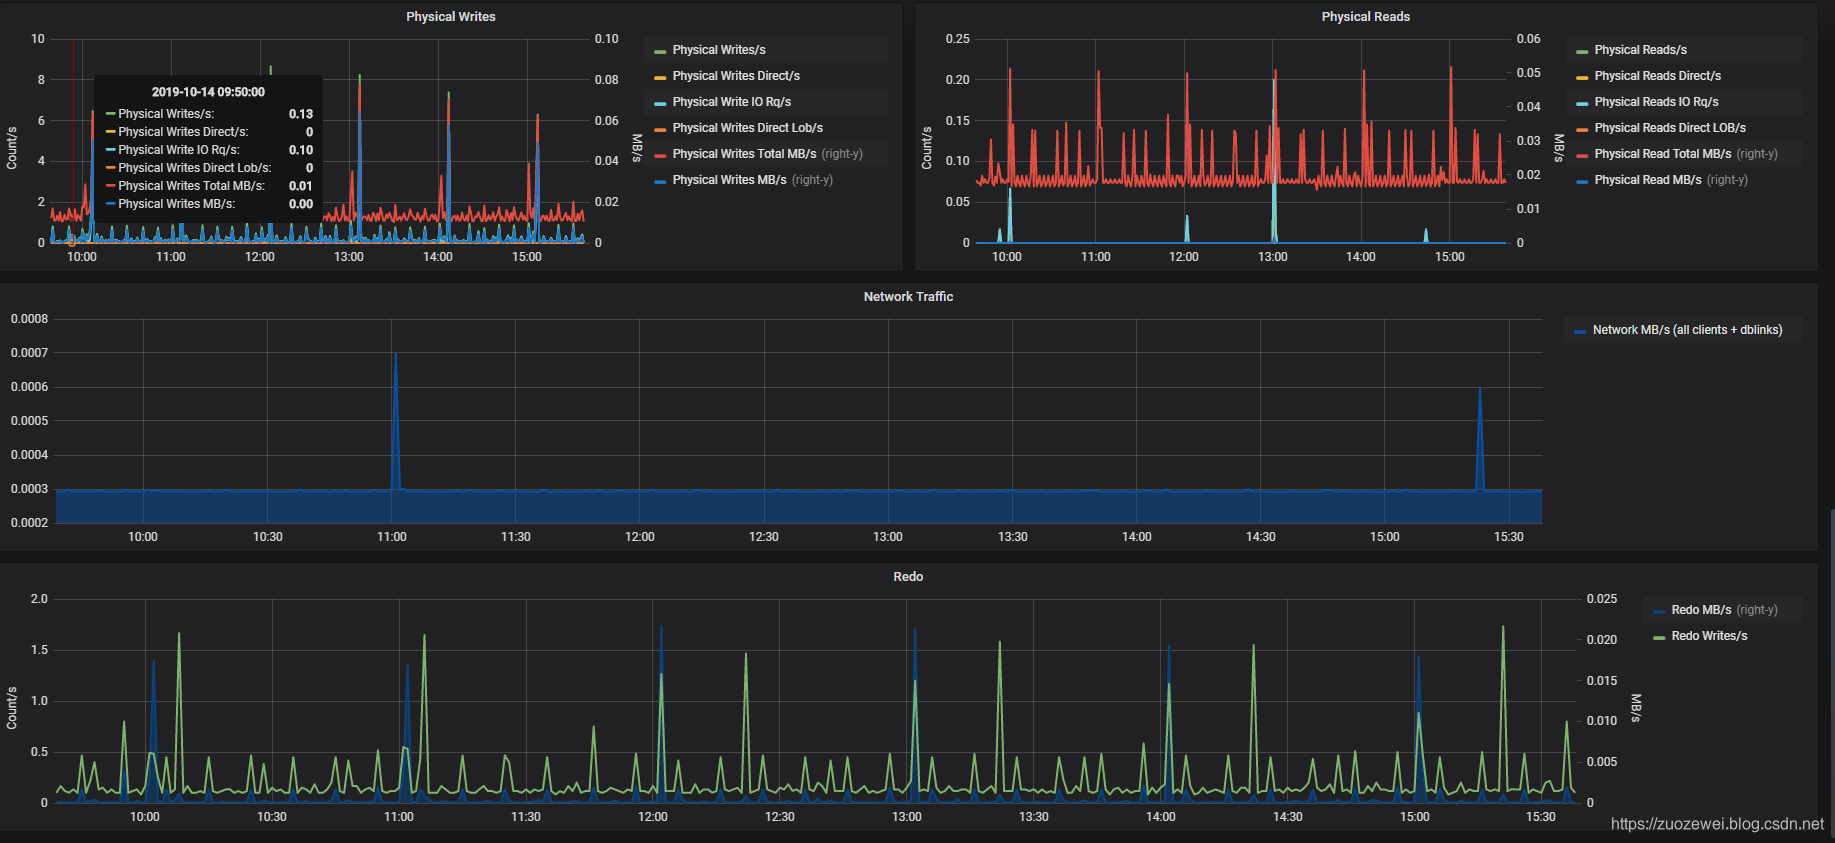
Task: Click the 14:00 label on Physical Writes axis
Action: [437, 257]
